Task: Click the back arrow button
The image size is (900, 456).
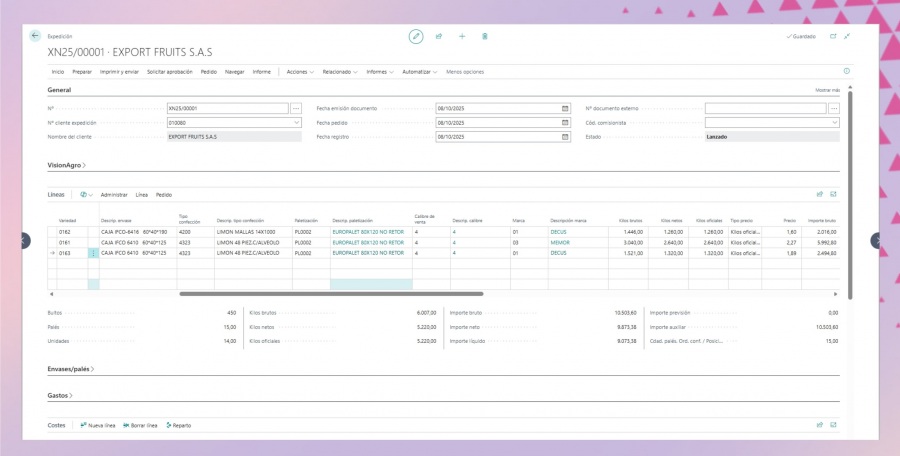Action: [x=35, y=35]
